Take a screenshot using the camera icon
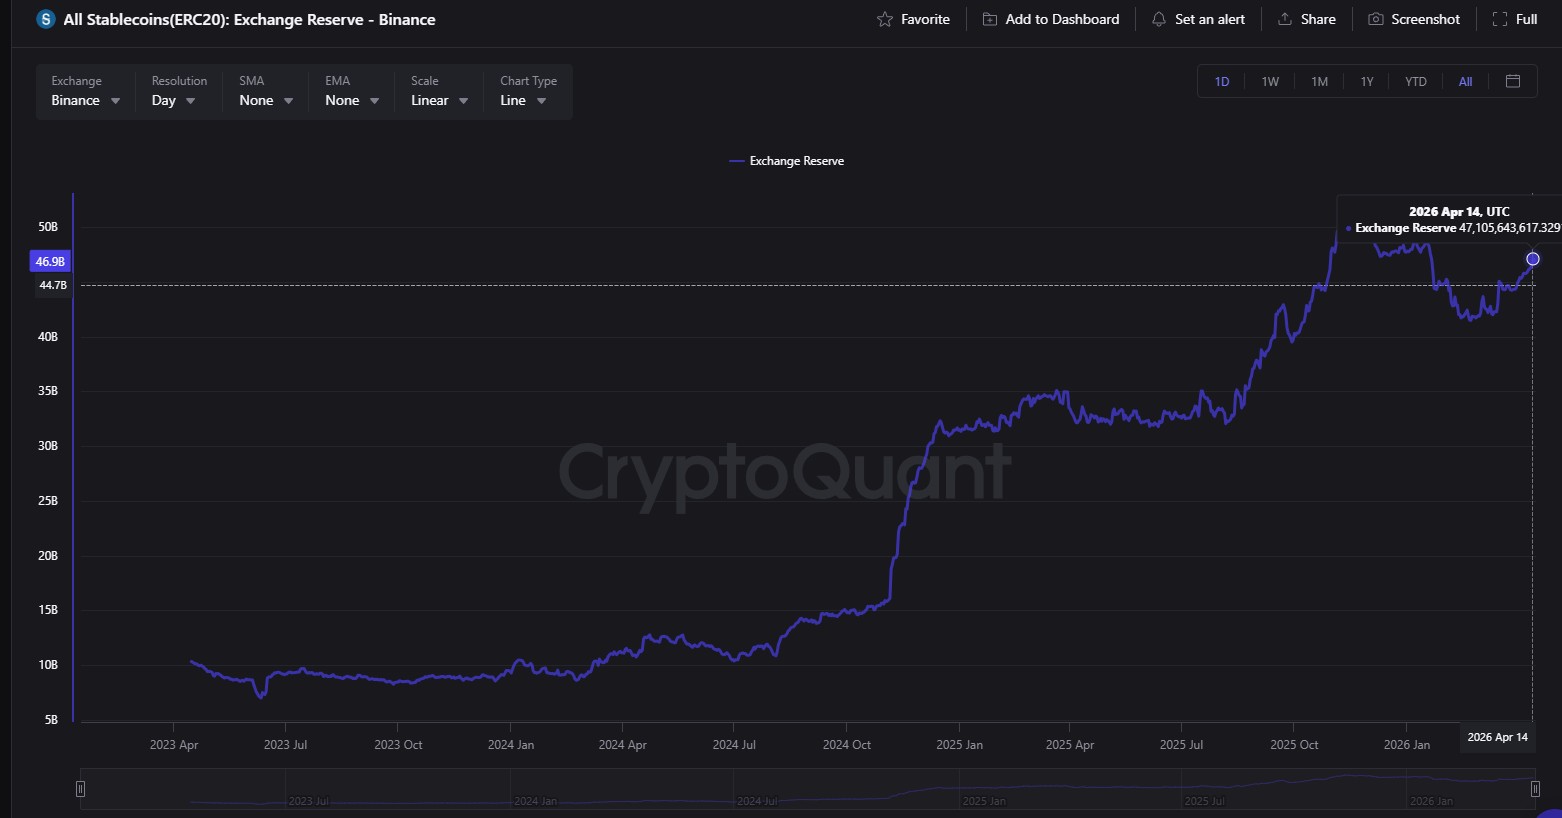The height and width of the screenshot is (818, 1562). 1376,18
